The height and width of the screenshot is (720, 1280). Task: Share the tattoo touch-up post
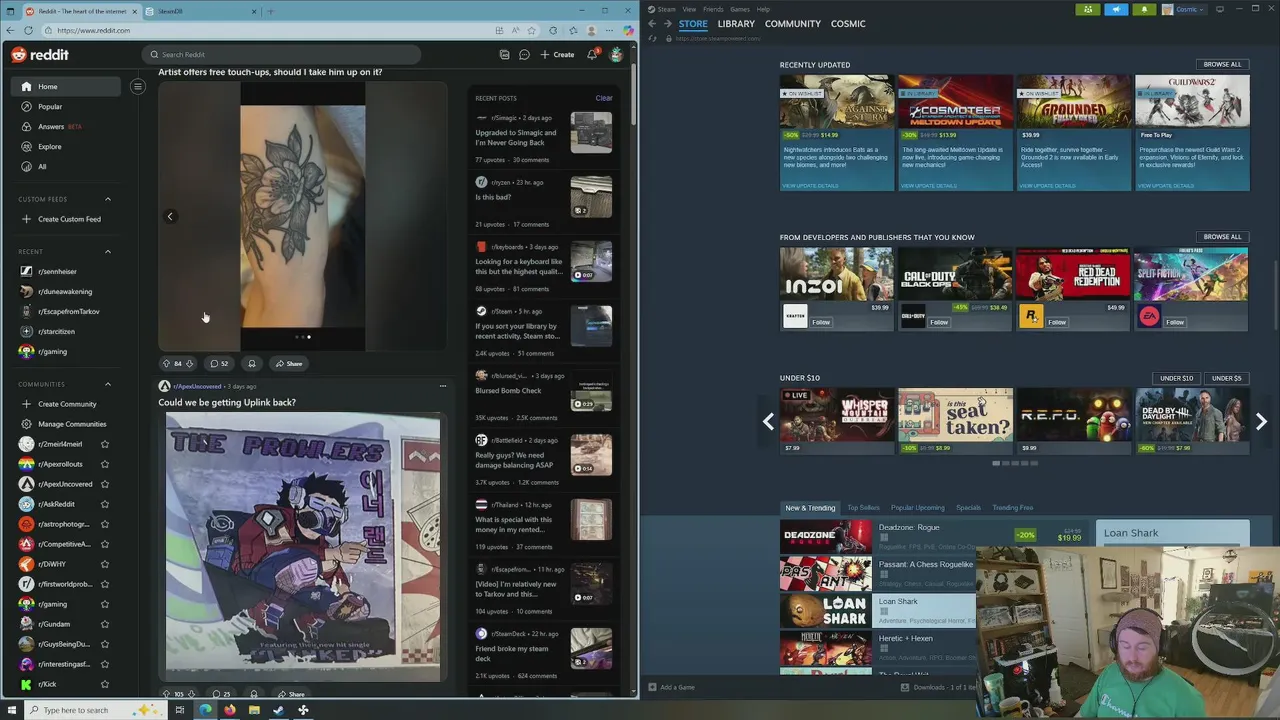pyautogui.click(x=289, y=364)
